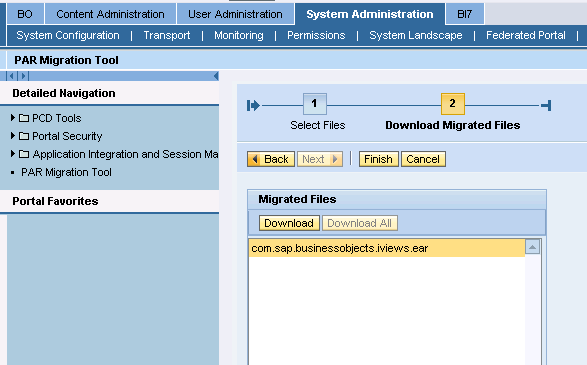Collapse the Detailed Navigation panel
Screen dimensions: 587x365
pos(216,76)
